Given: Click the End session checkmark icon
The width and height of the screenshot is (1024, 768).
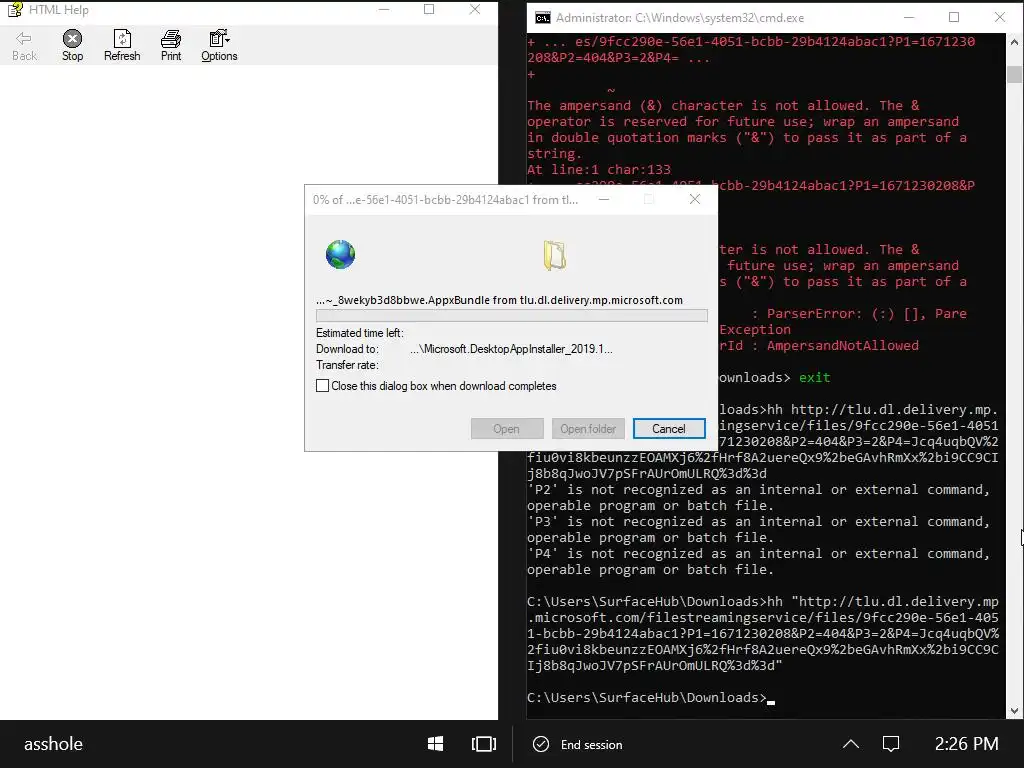Looking at the screenshot, I should click(x=541, y=744).
